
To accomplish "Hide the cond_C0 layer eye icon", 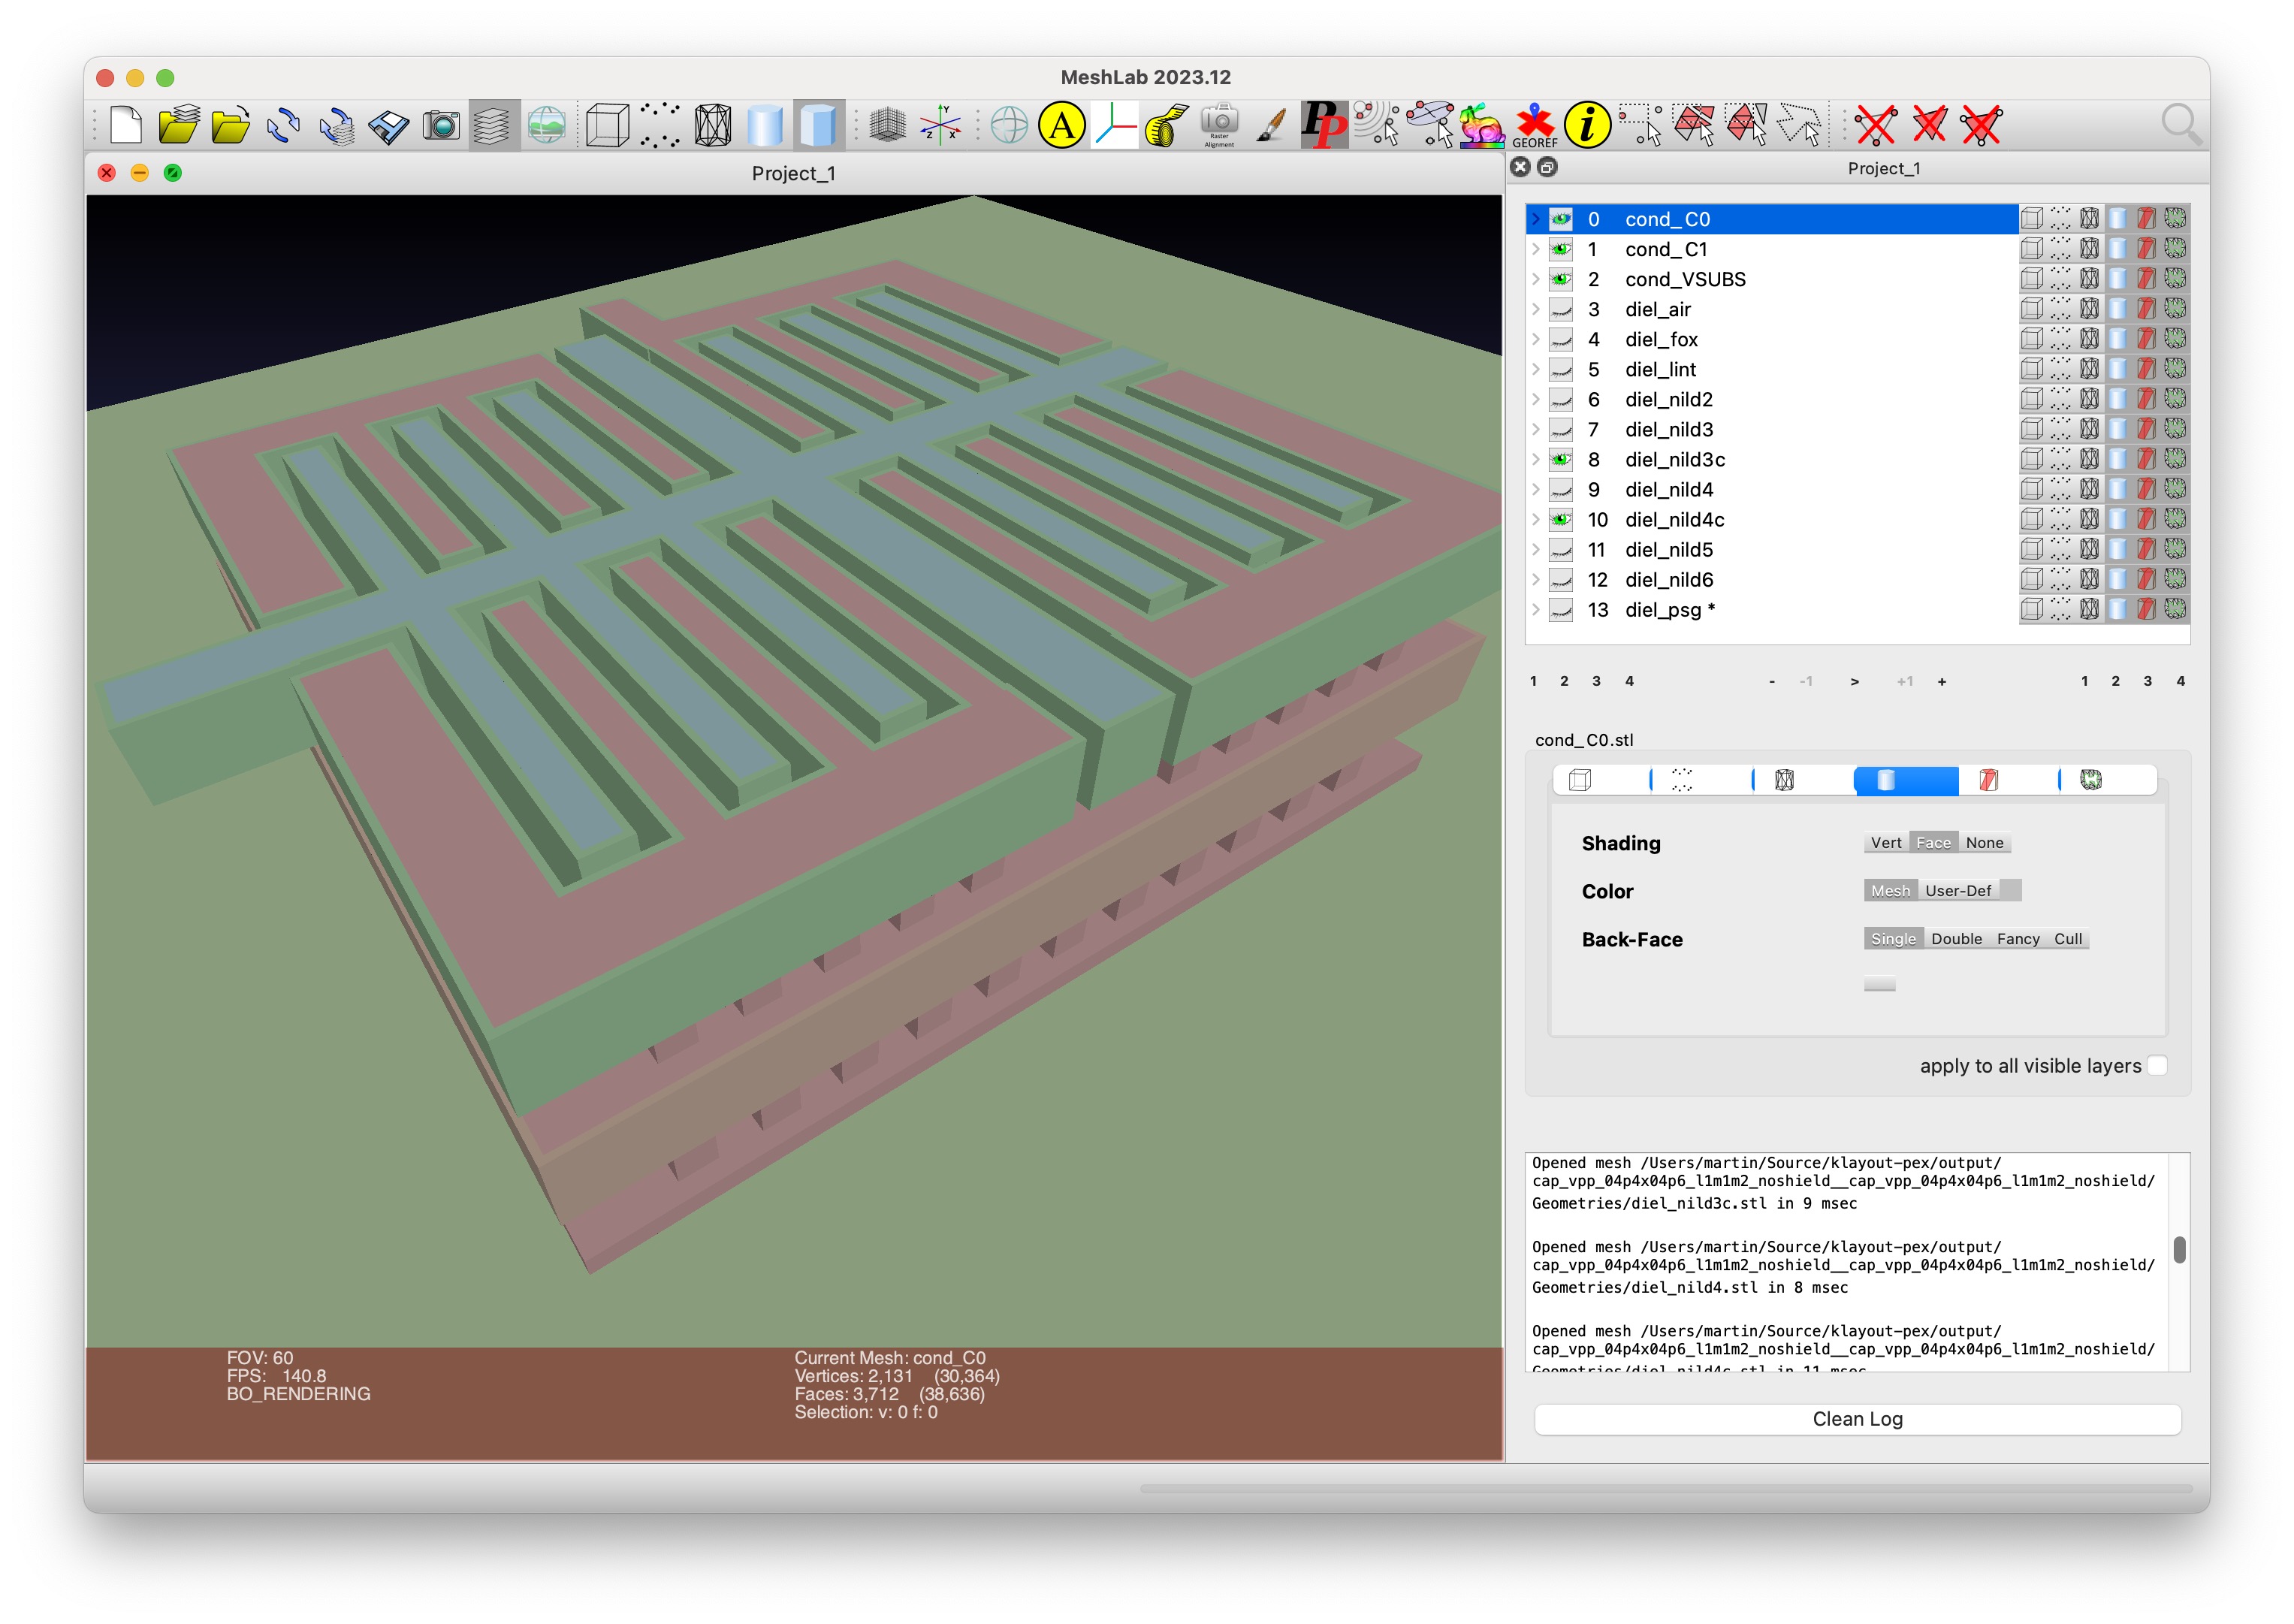I will click(1560, 219).
